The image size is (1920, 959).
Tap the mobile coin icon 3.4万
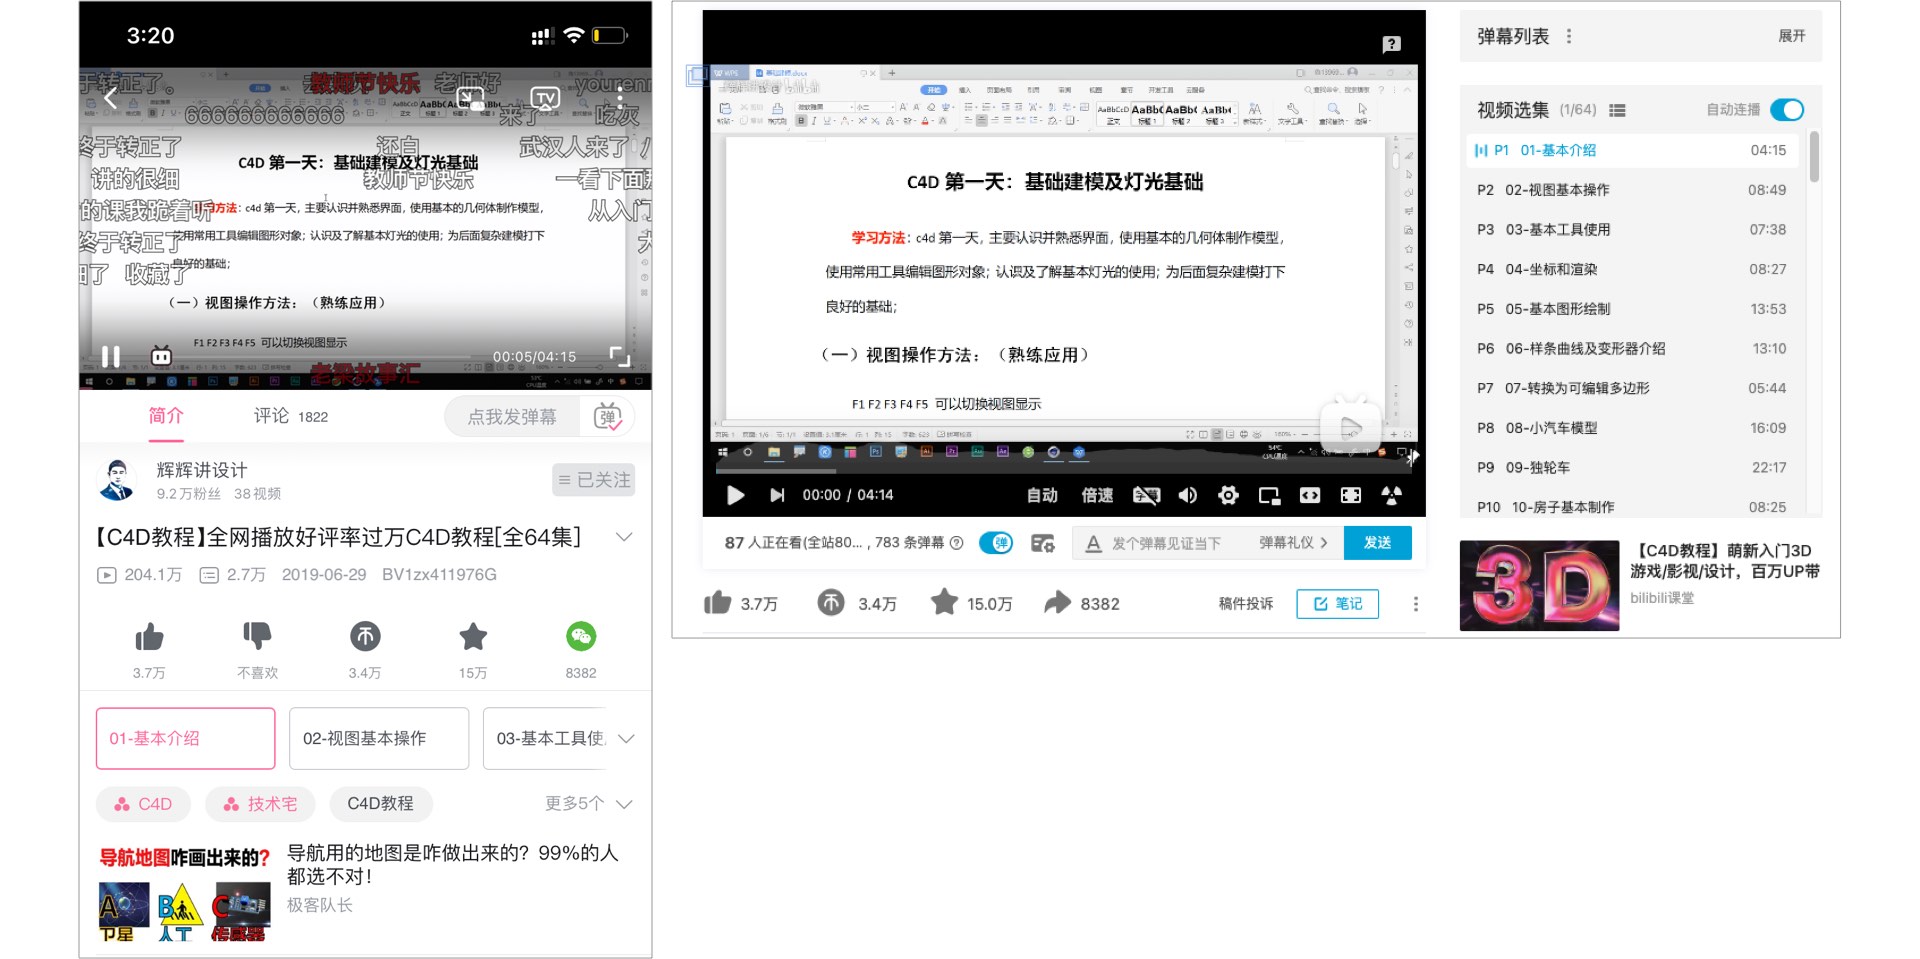[x=365, y=636]
